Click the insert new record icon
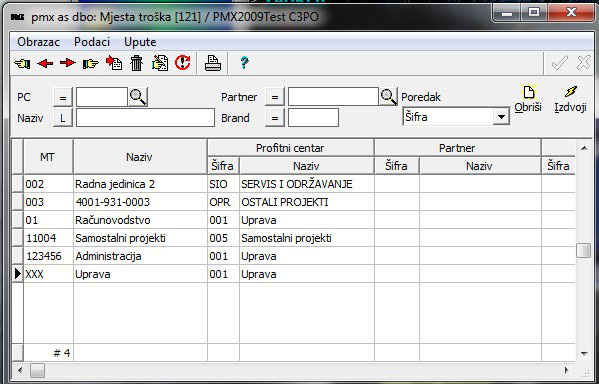 click(x=114, y=63)
